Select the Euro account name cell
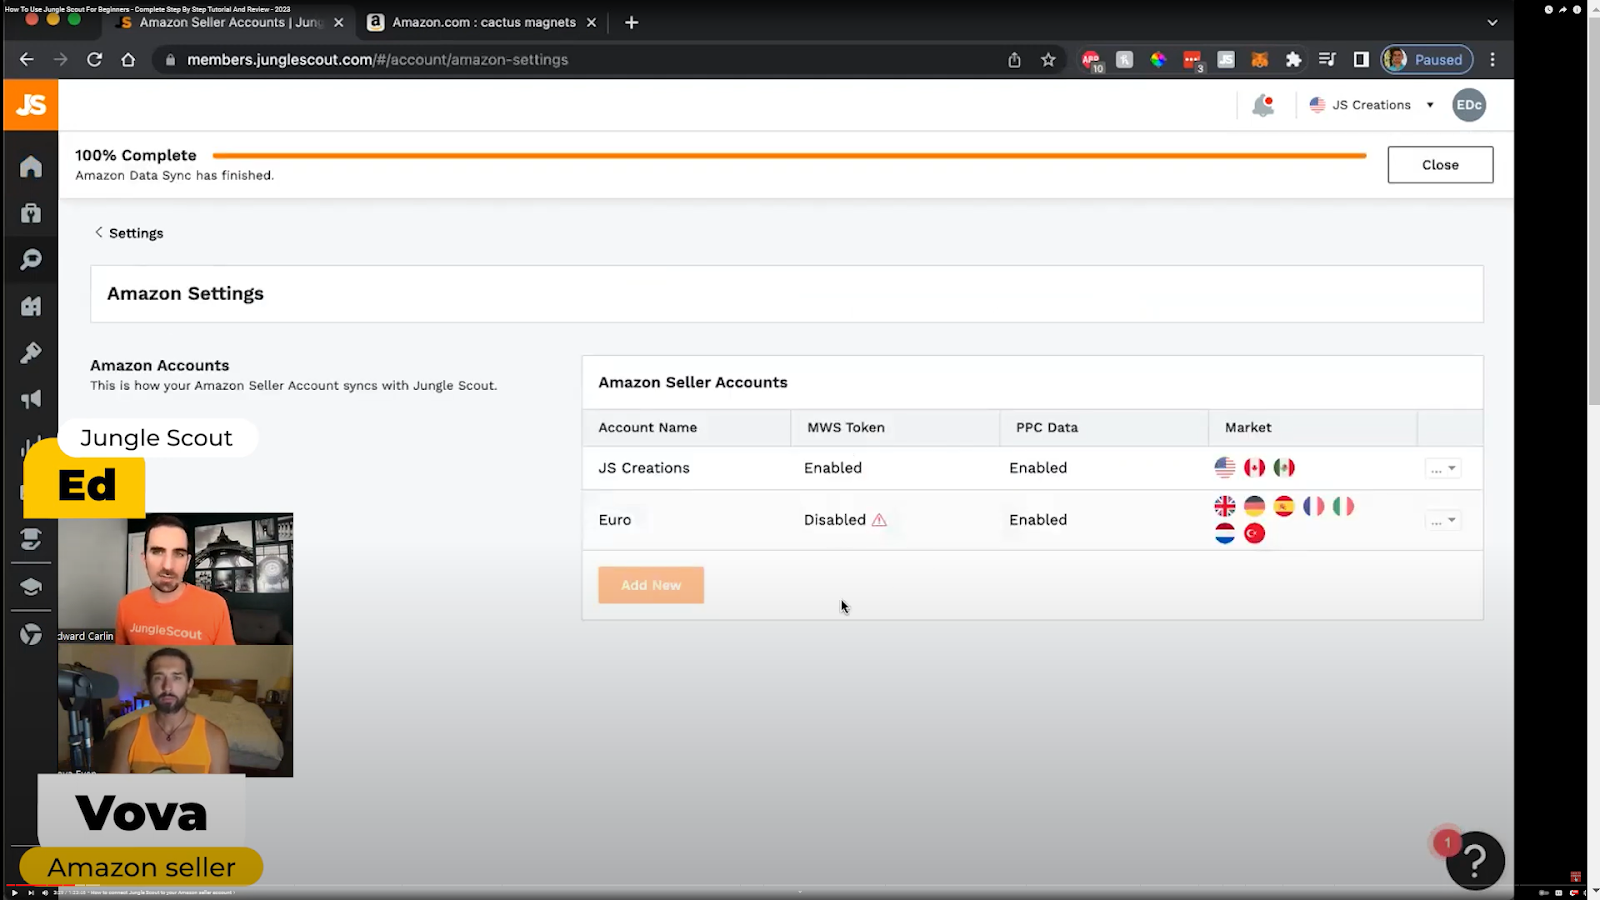 (x=615, y=520)
